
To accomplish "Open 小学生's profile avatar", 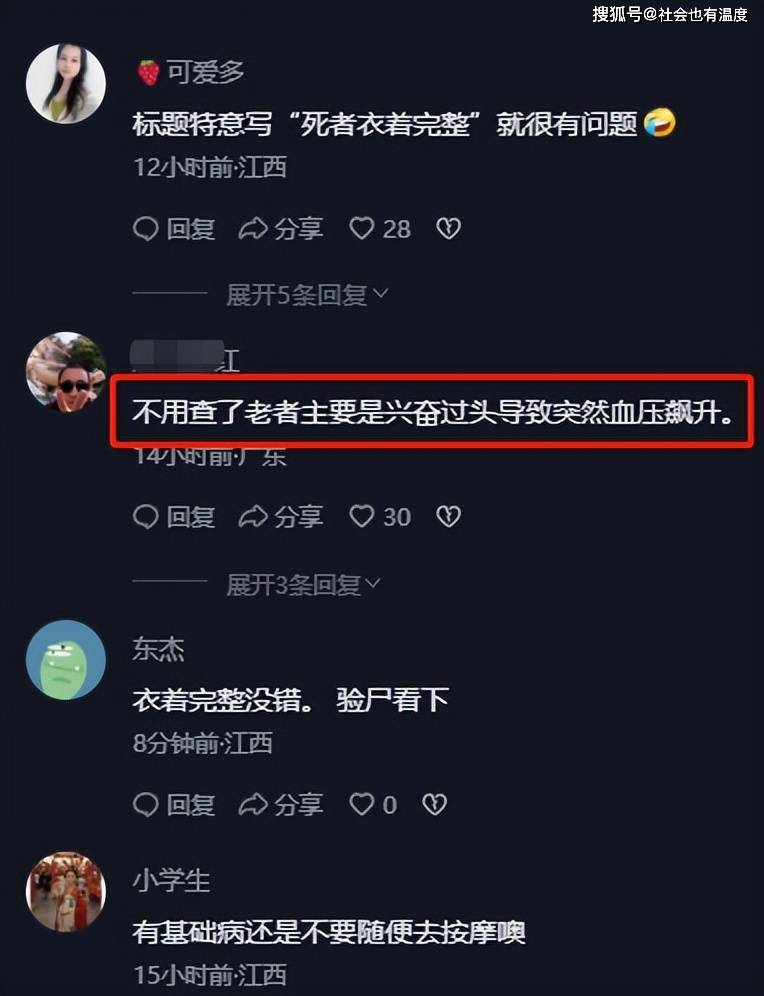I will pos(65,892).
